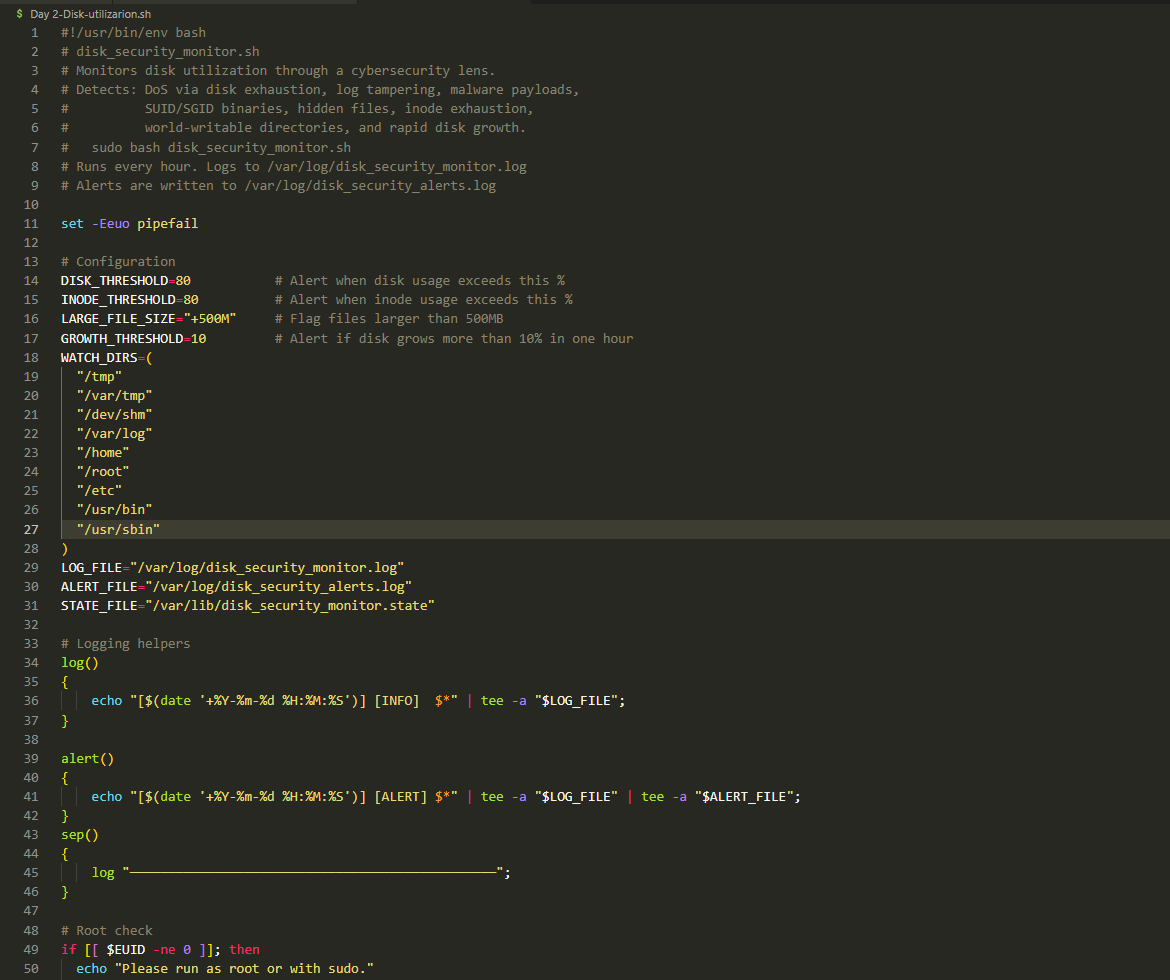Screen dimensions: 1170x980
Task: Click [INFO] tag in log echo
Action: coord(396,701)
